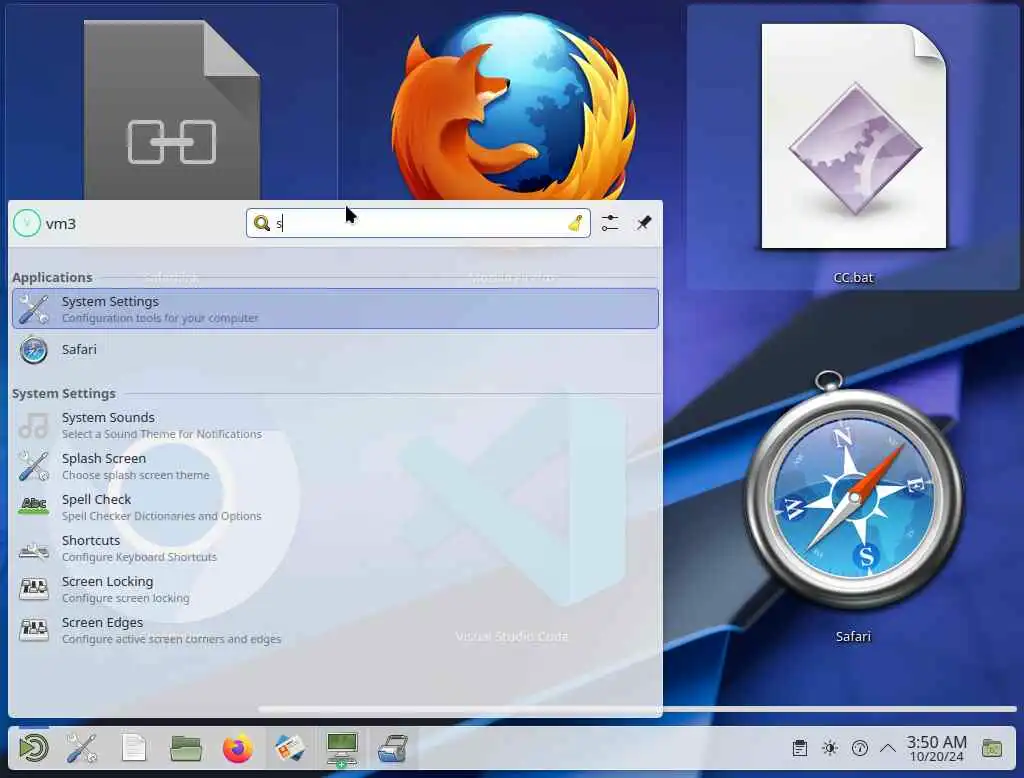The image size is (1024, 778).
Task: Open System Settings application result
Action: [335, 308]
